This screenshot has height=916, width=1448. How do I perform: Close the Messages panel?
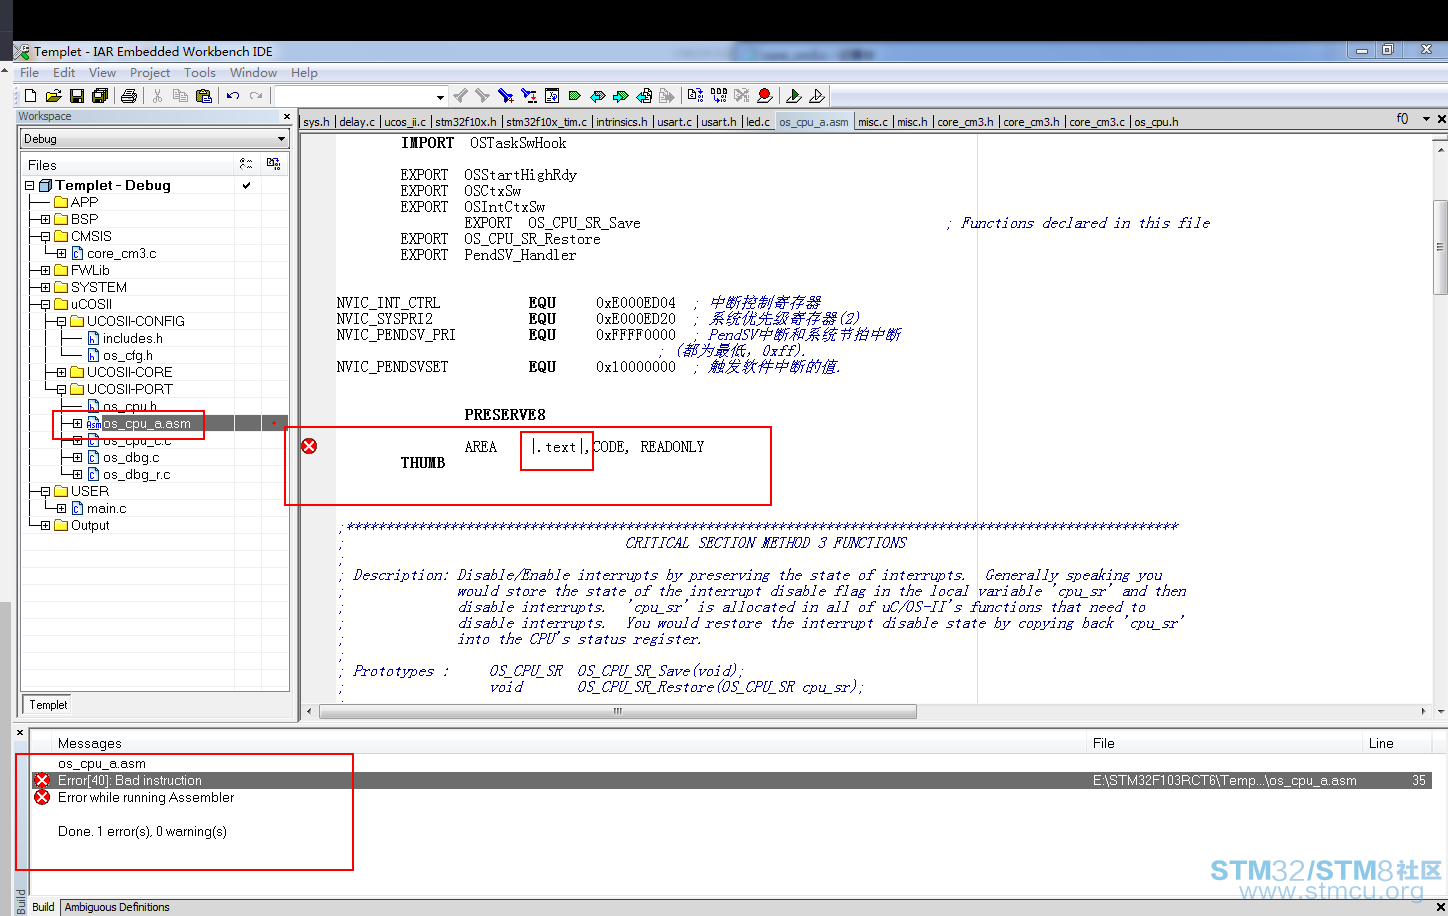click(20, 733)
